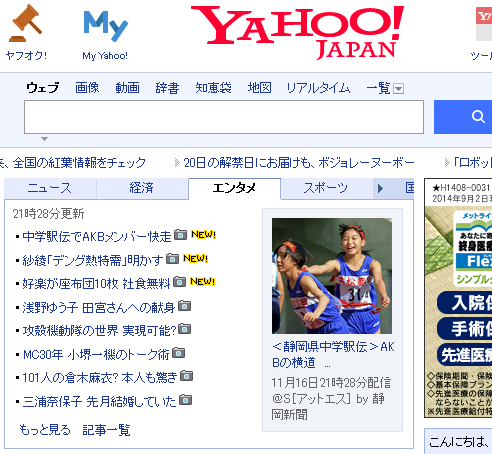The width and height of the screenshot is (492, 454).
Task: Open headline 紗綾「デング熱特需」明かす
Action: 93,260
